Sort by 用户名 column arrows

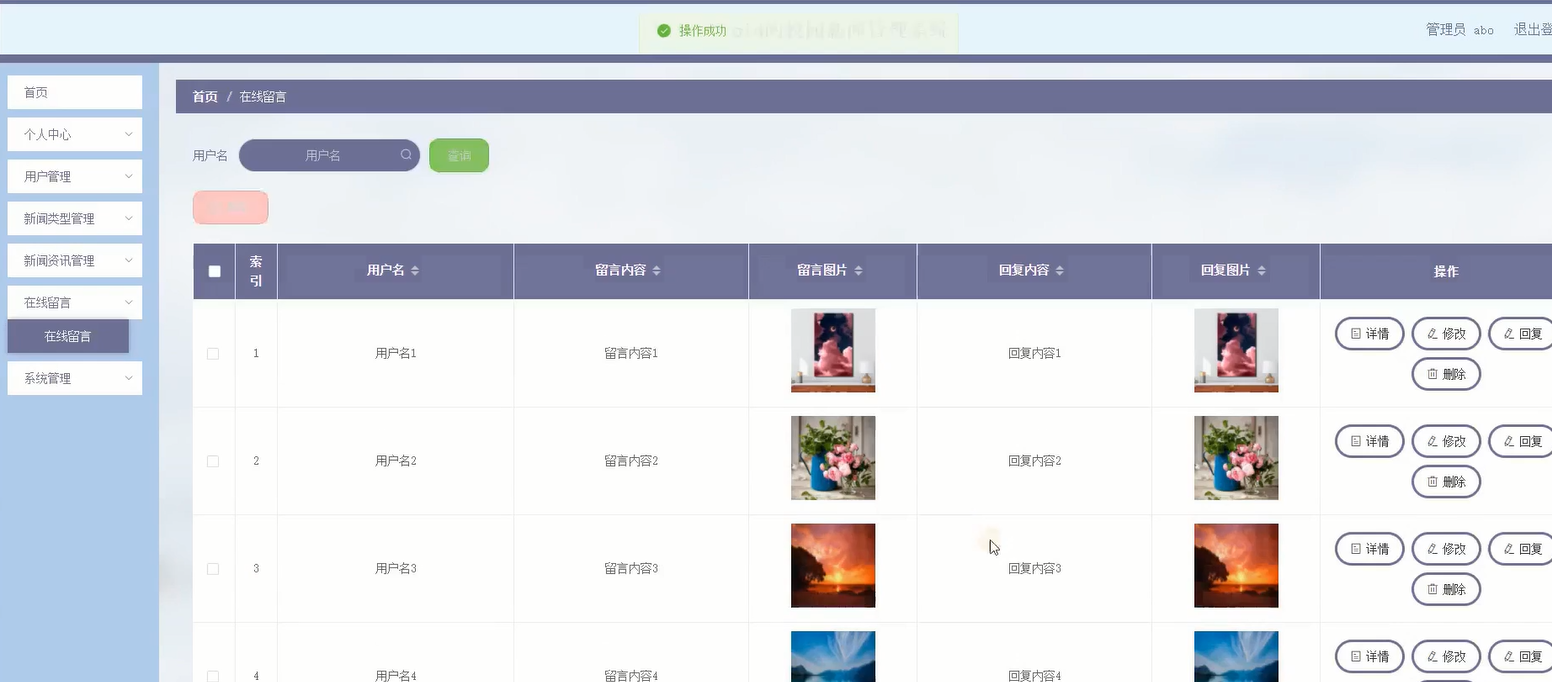415,271
